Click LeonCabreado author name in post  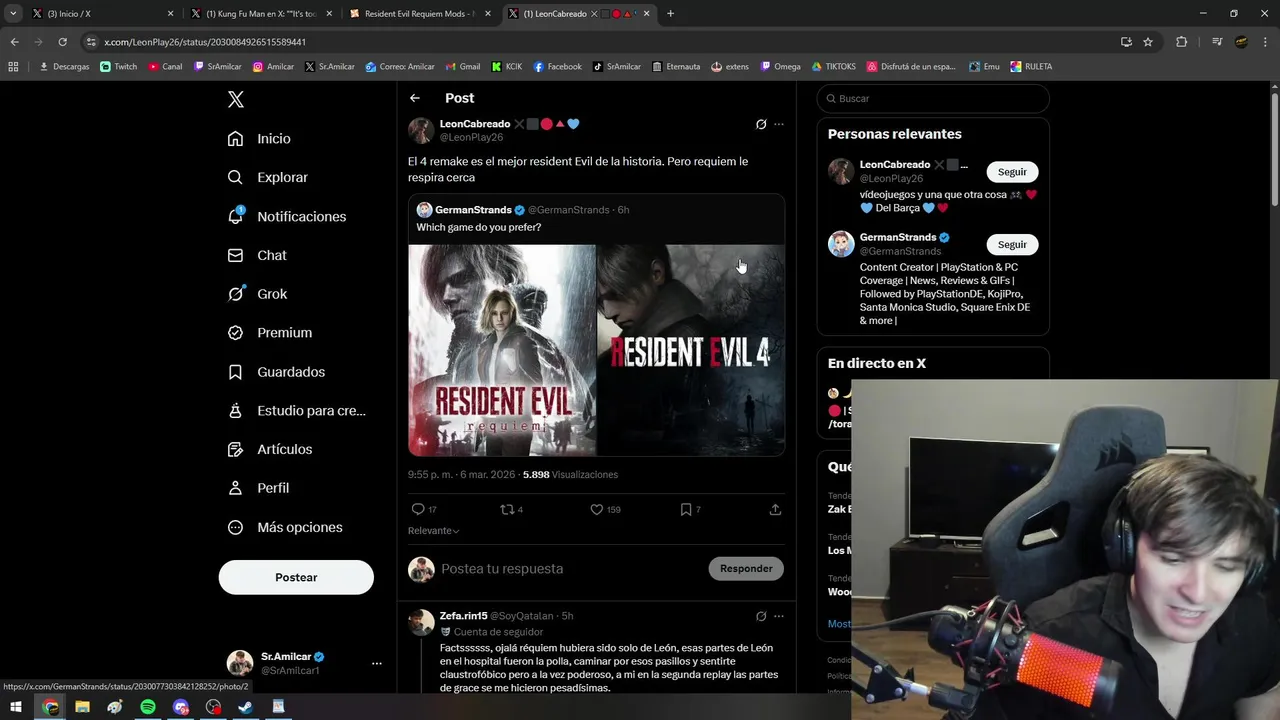pyautogui.click(x=475, y=124)
